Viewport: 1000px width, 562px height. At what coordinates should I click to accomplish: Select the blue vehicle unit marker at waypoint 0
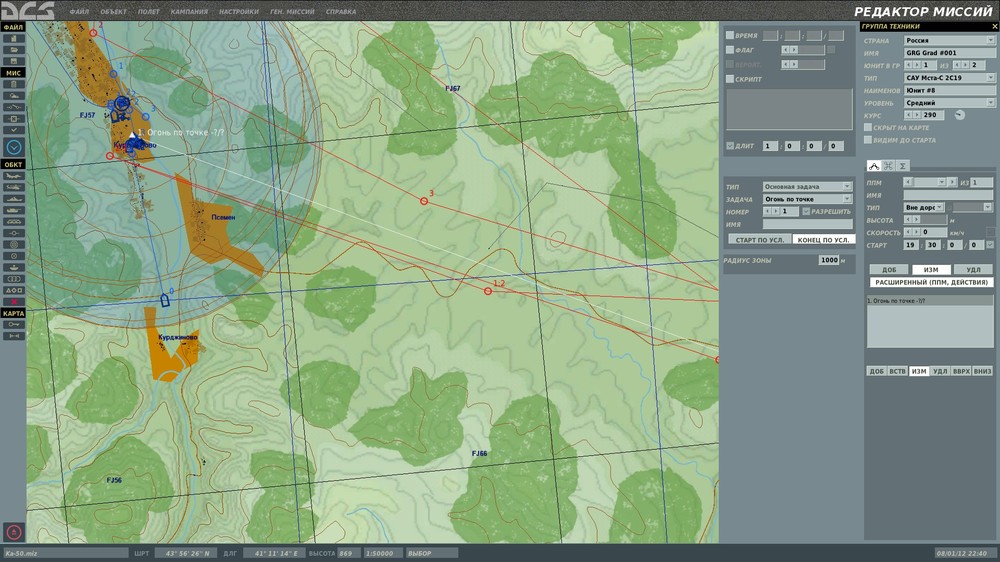pos(165,300)
